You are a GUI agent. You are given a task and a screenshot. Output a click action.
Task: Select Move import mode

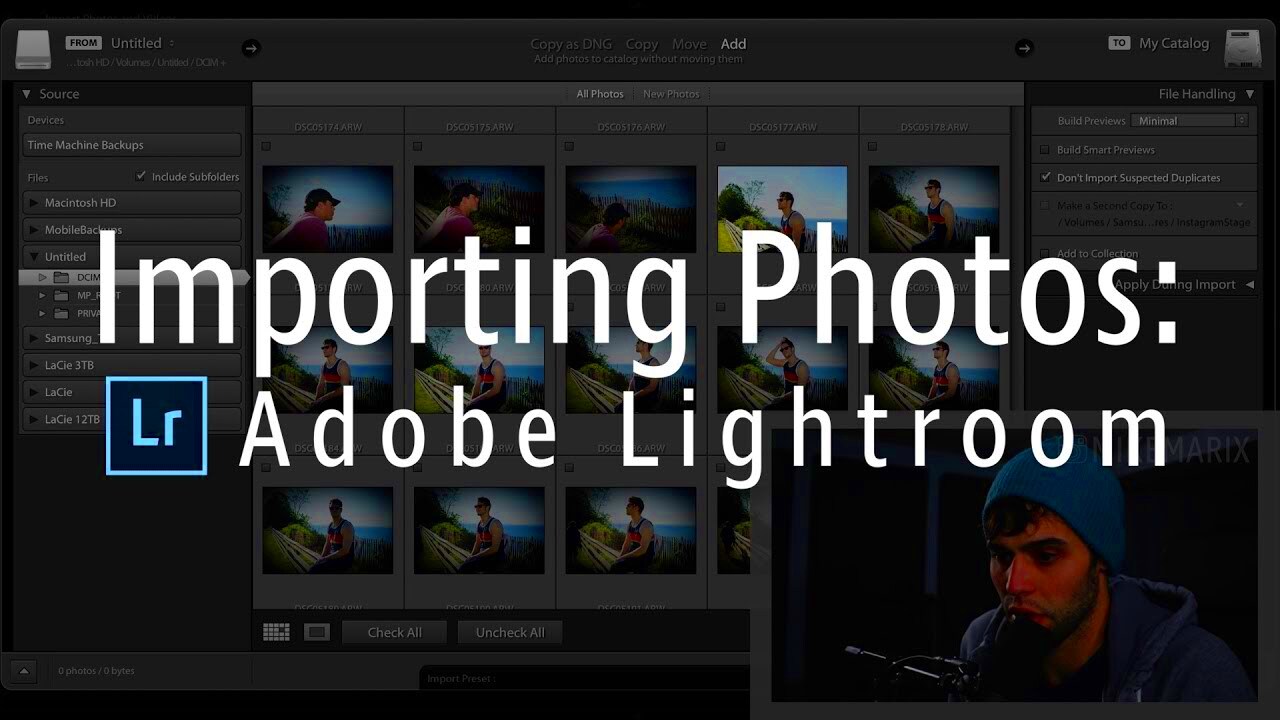pos(689,44)
